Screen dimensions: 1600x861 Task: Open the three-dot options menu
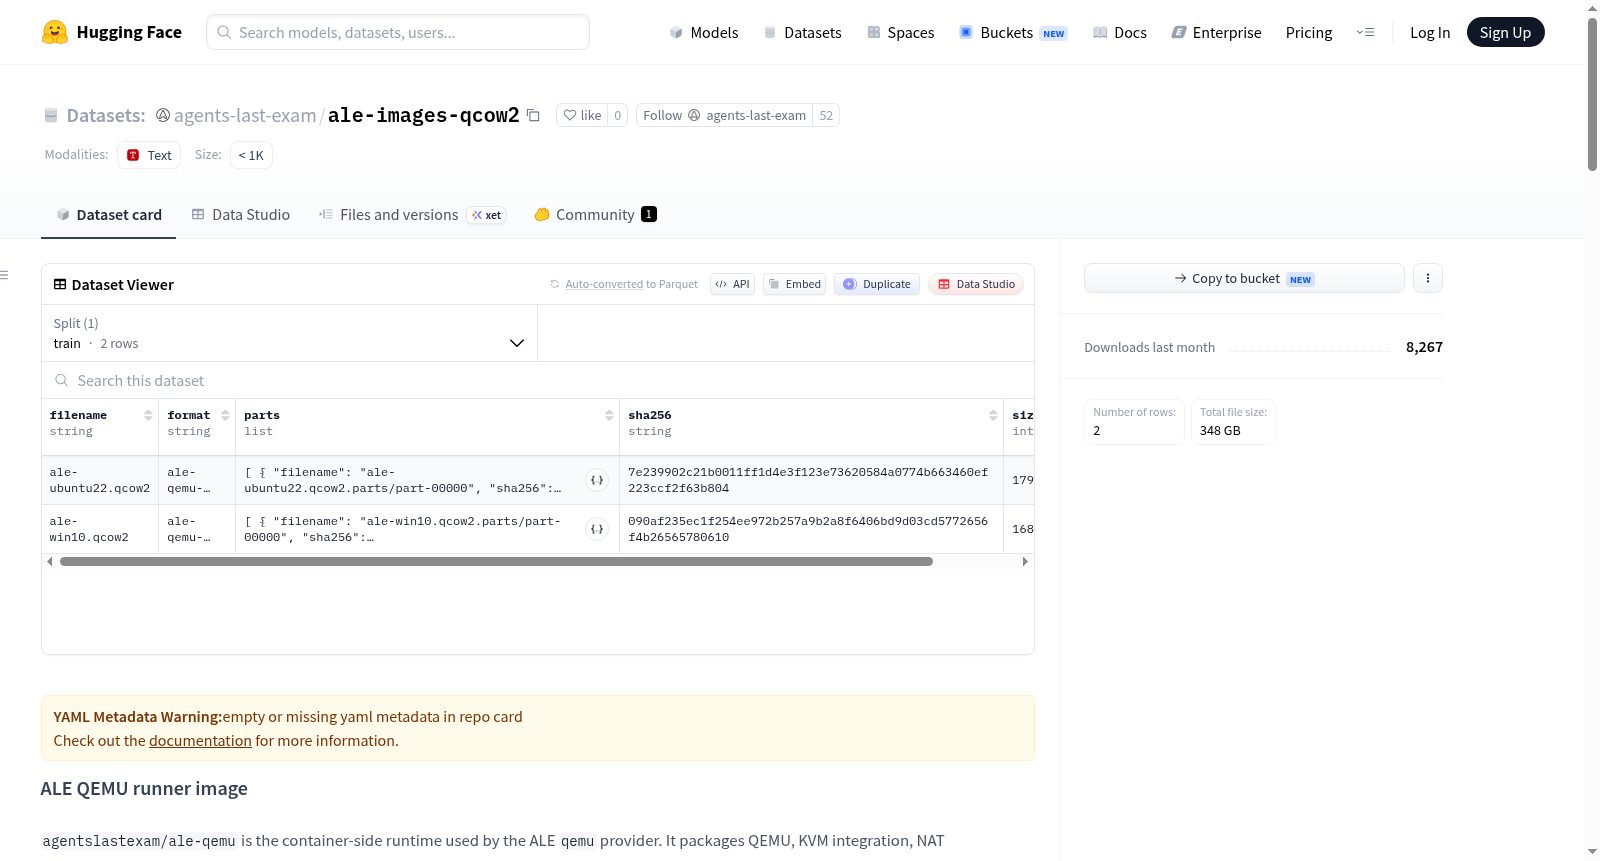(1428, 278)
